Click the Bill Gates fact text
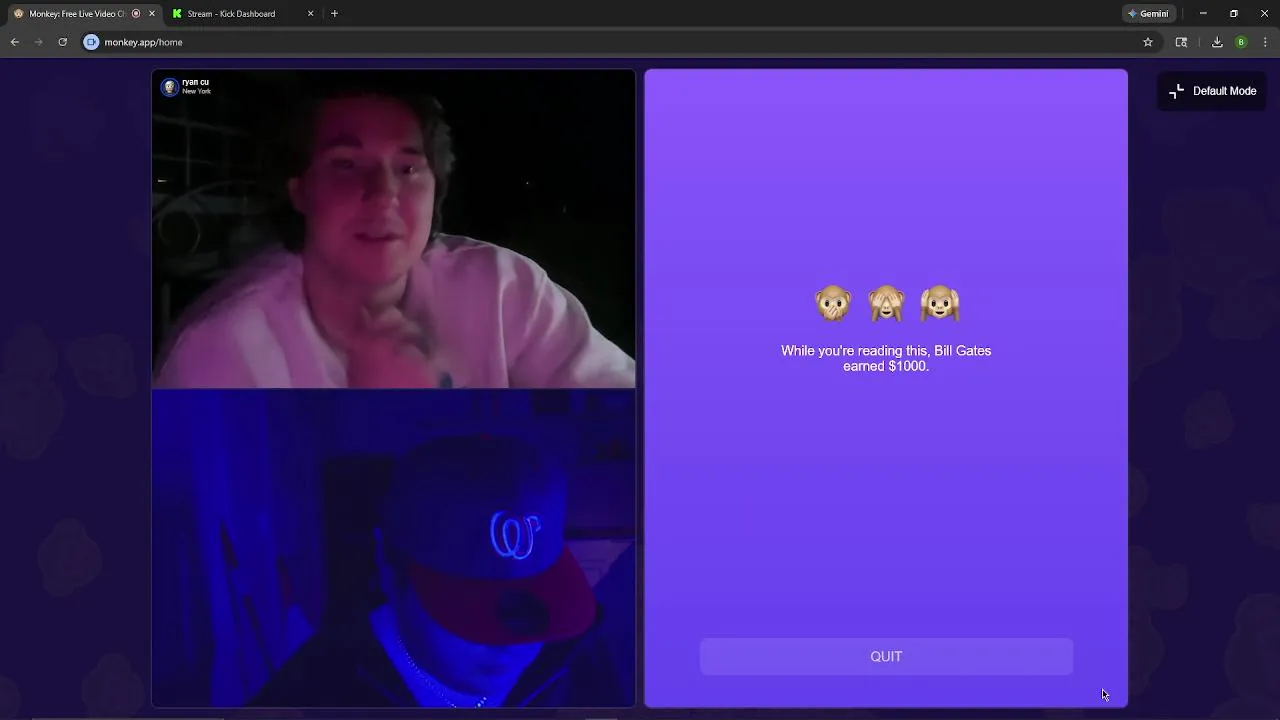This screenshot has width=1280, height=720. [x=886, y=358]
